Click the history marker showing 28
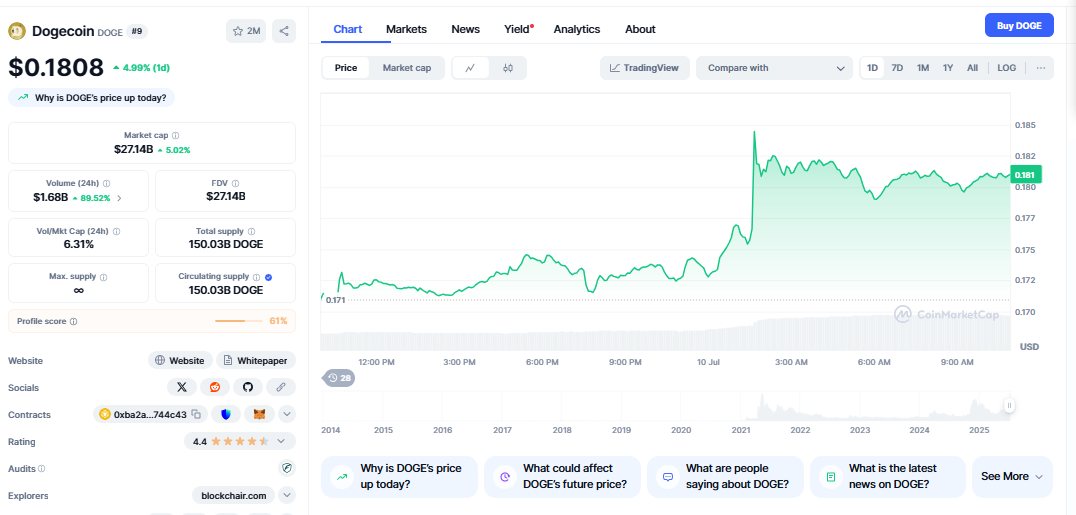Screen dimensions: 1076x515 339,378
